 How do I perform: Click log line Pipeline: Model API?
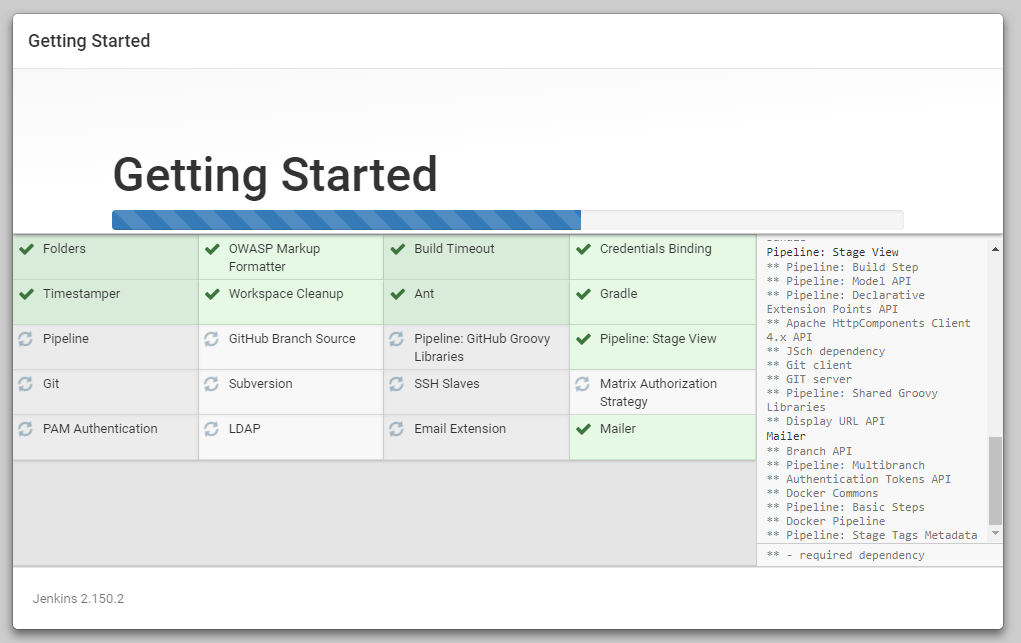pos(839,281)
